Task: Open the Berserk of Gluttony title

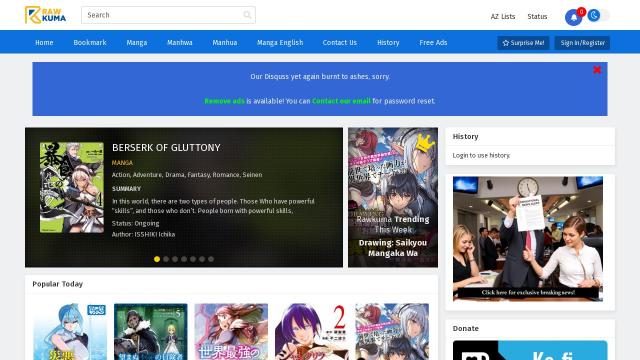Action: [x=166, y=148]
